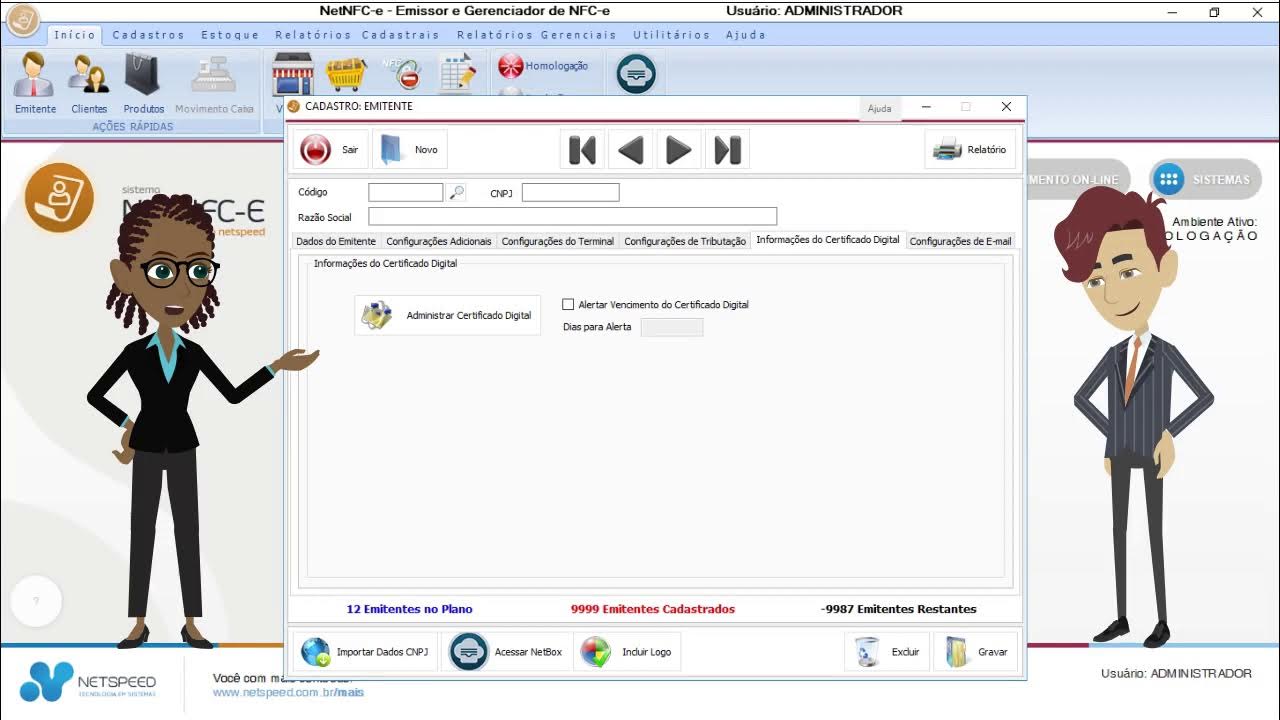Open the Produtos shopping bag icon
The height and width of the screenshot is (720, 1280).
tap(143, 83)
